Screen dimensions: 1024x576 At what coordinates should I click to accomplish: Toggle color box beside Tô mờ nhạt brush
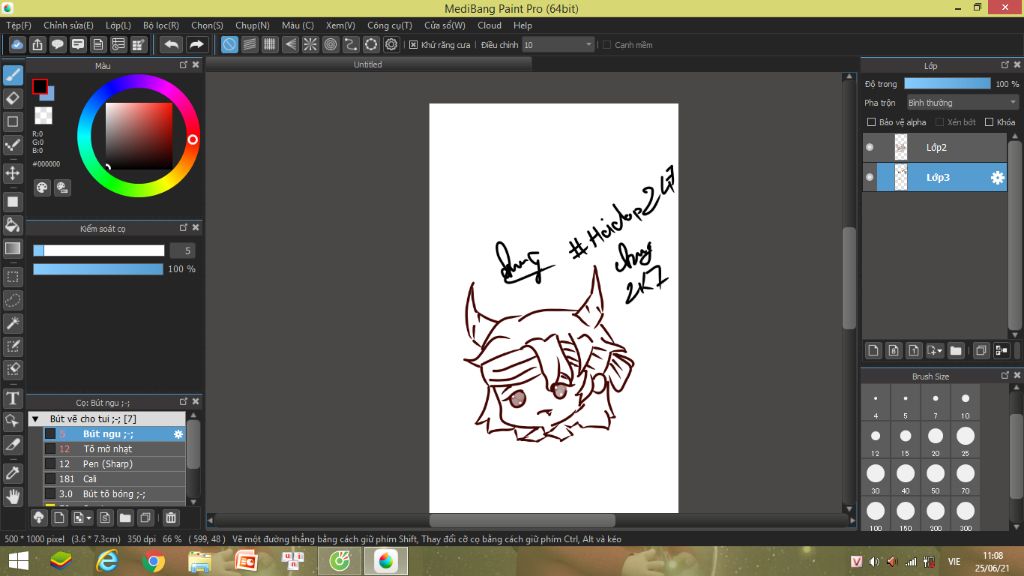50,449
